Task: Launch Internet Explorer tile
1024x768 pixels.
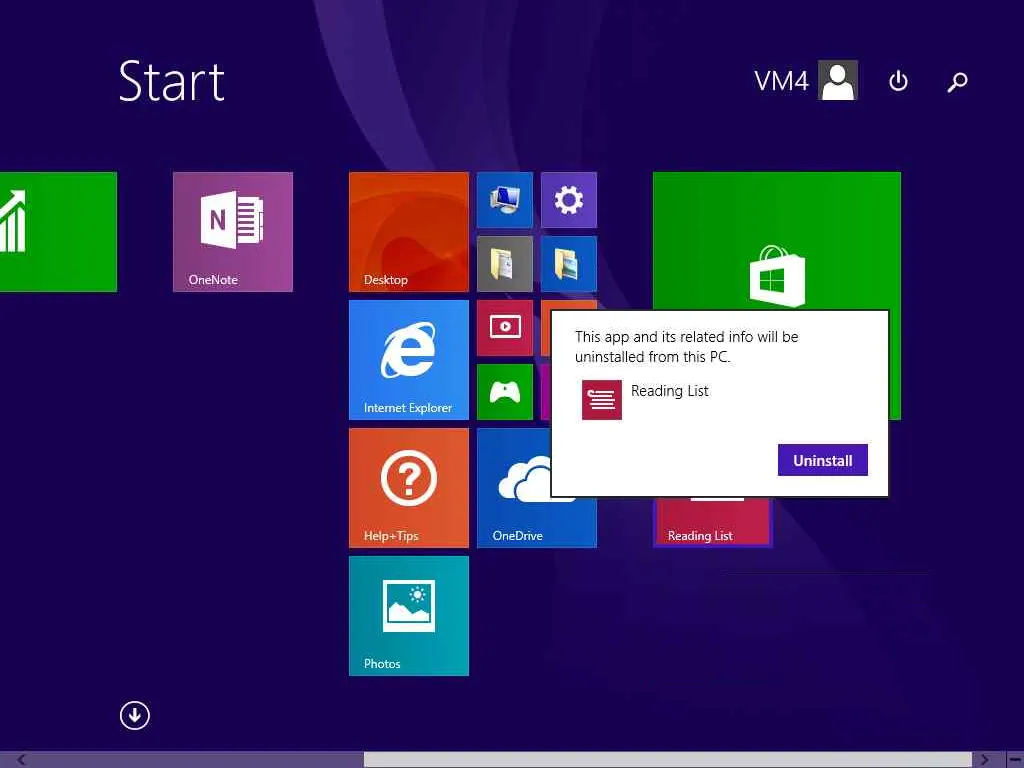Action: pyautogui.click(x=409, y=360)
